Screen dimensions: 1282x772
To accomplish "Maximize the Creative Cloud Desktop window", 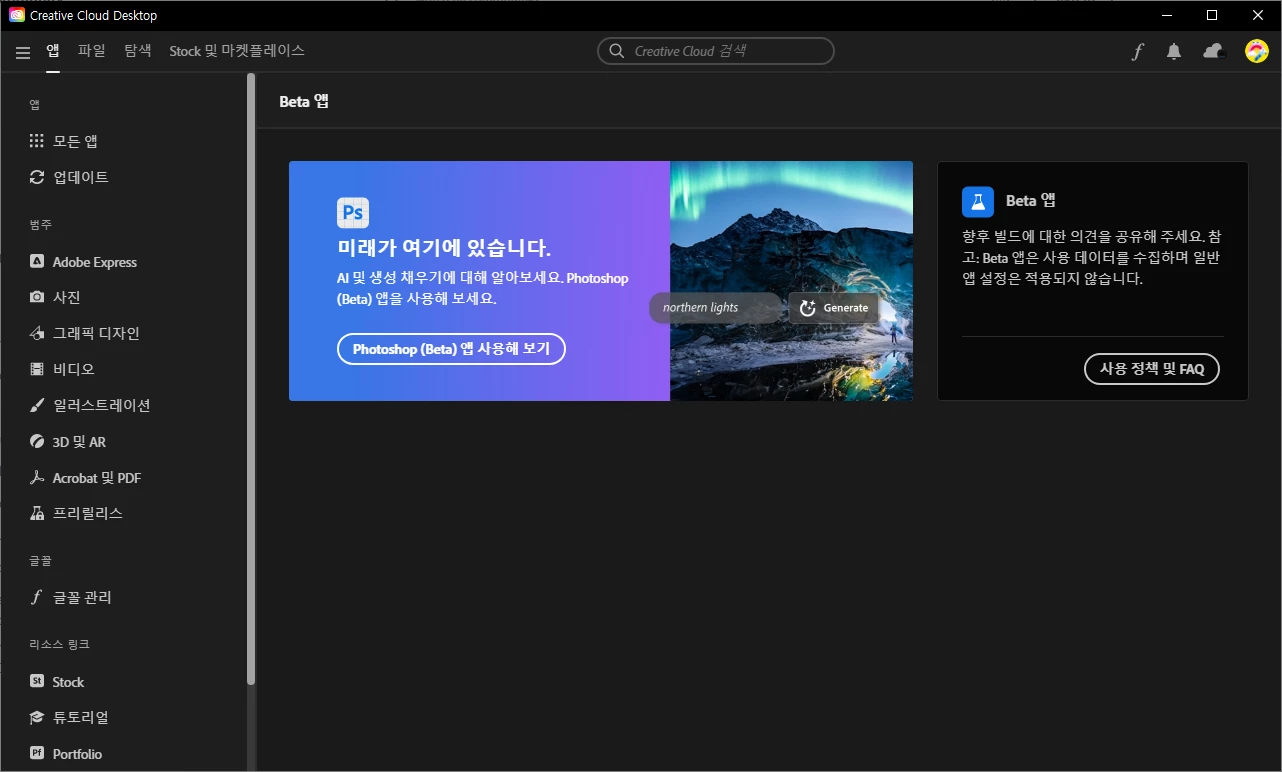I will 1211,15.
